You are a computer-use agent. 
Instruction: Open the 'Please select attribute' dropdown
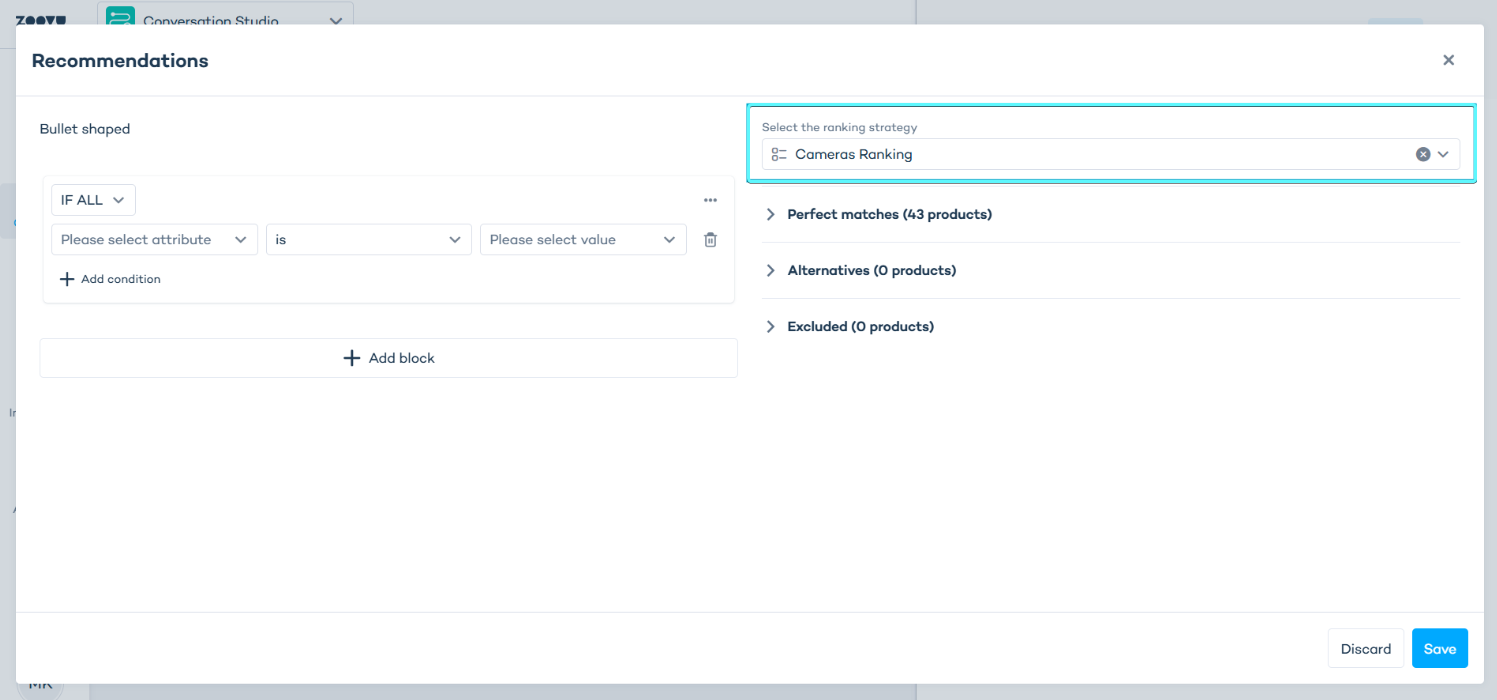(154, 240)
